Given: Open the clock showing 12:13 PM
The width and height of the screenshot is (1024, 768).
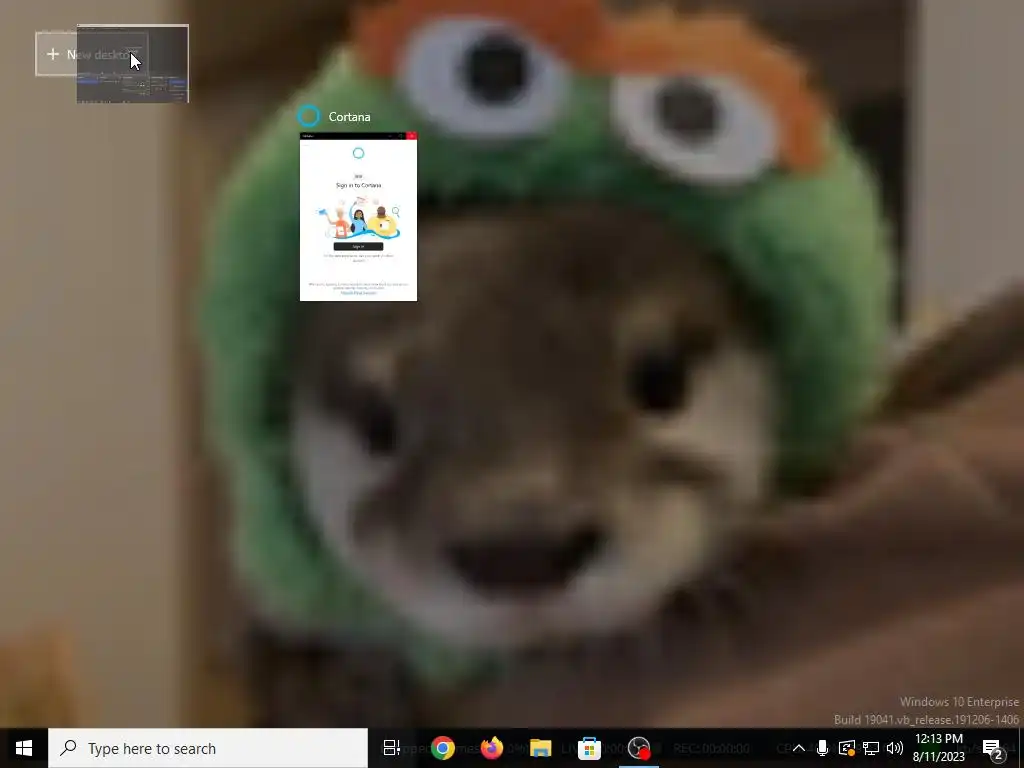Looking at the screenshot, I should [938, 748].
